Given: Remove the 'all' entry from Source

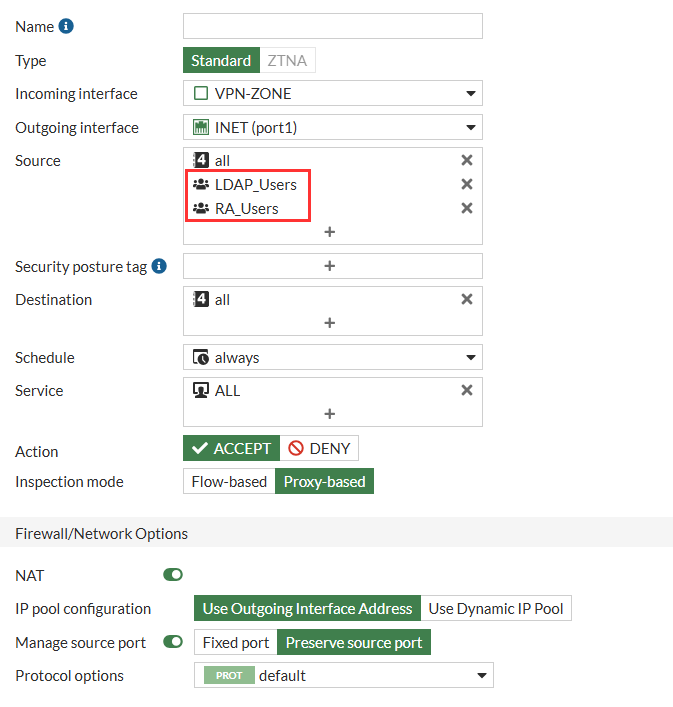Looking at the screenshot, I should click(467, 160).
